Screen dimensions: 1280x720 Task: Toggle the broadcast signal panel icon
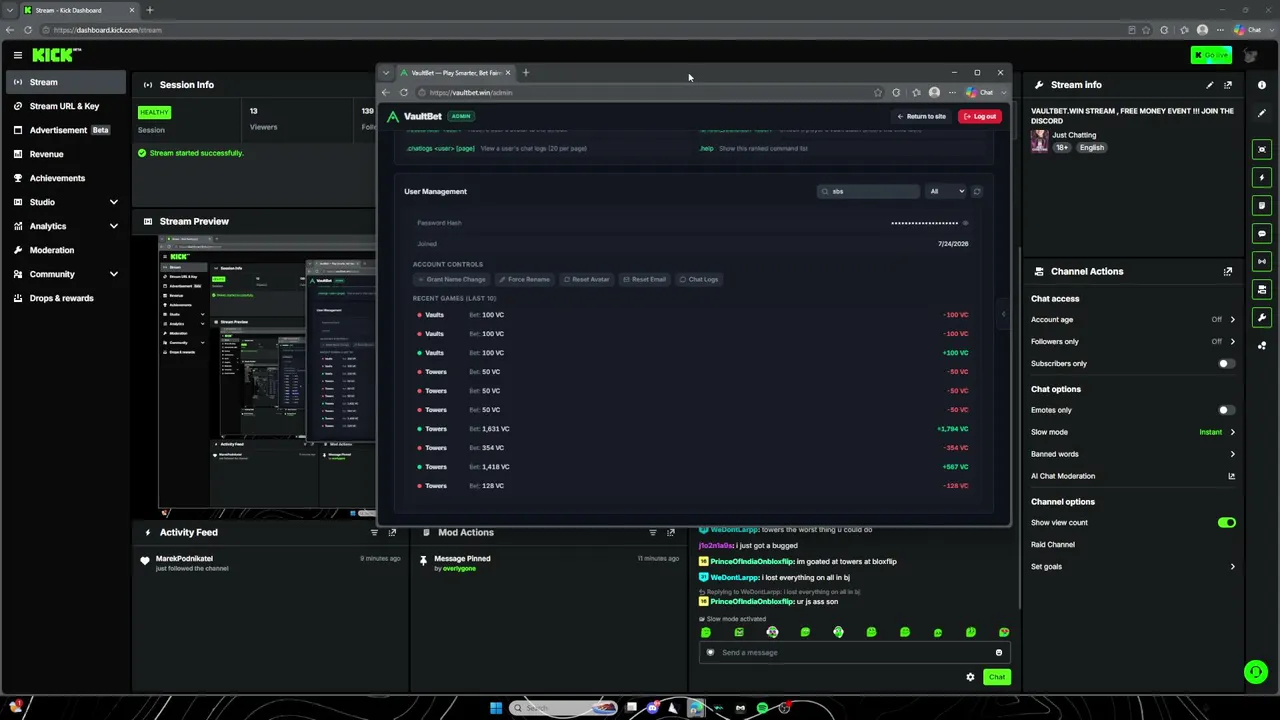click(1262, 261)
